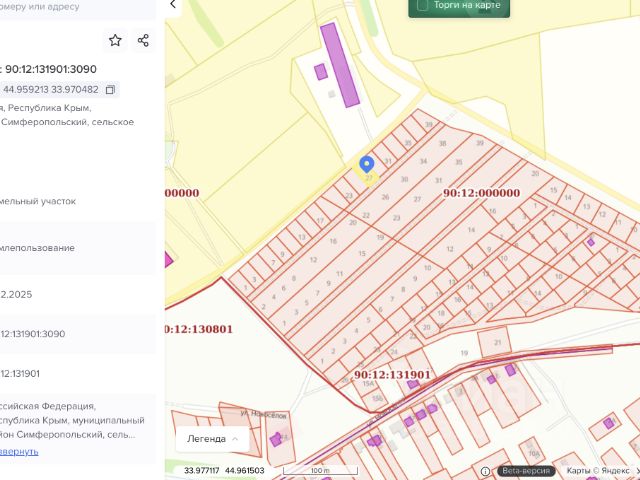Image resolution: width=640 pixels, height=480 pixels.
Task: Collapse the side panel with the left arrow
Action: point(172,5)
